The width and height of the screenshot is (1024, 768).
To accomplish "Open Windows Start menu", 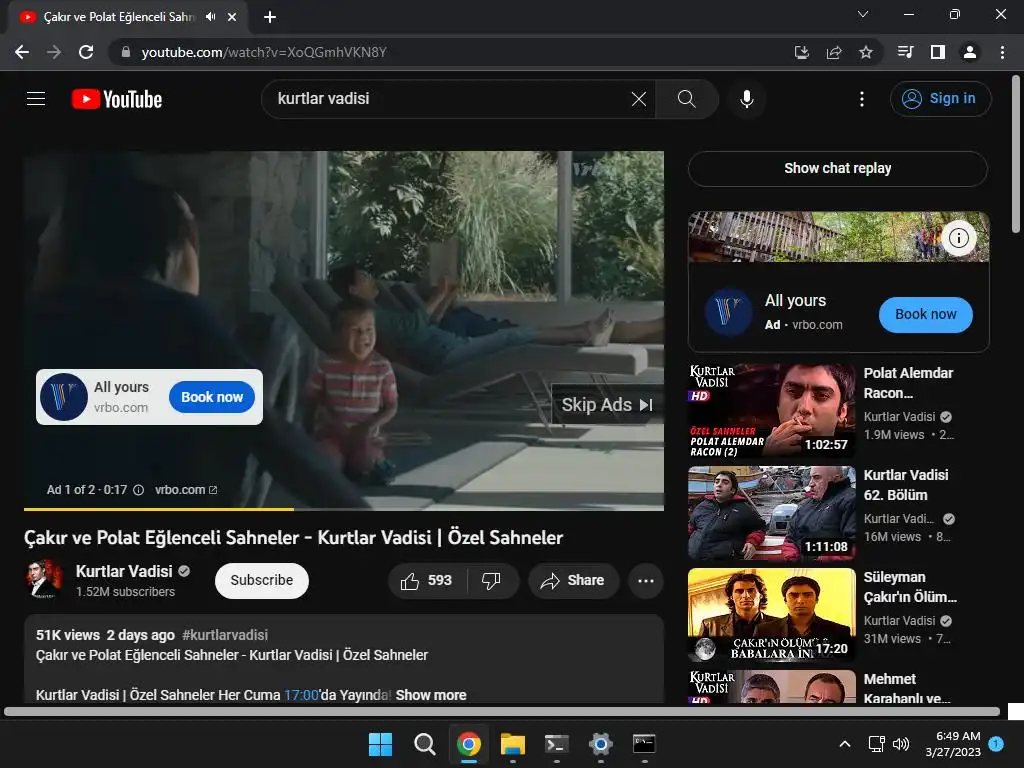I will [380, 744].
